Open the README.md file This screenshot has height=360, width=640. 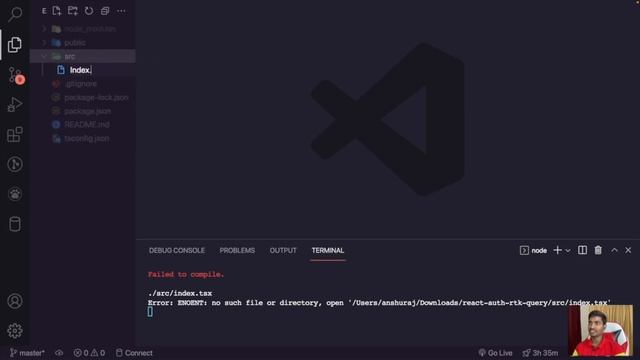(x=82, y=125)
